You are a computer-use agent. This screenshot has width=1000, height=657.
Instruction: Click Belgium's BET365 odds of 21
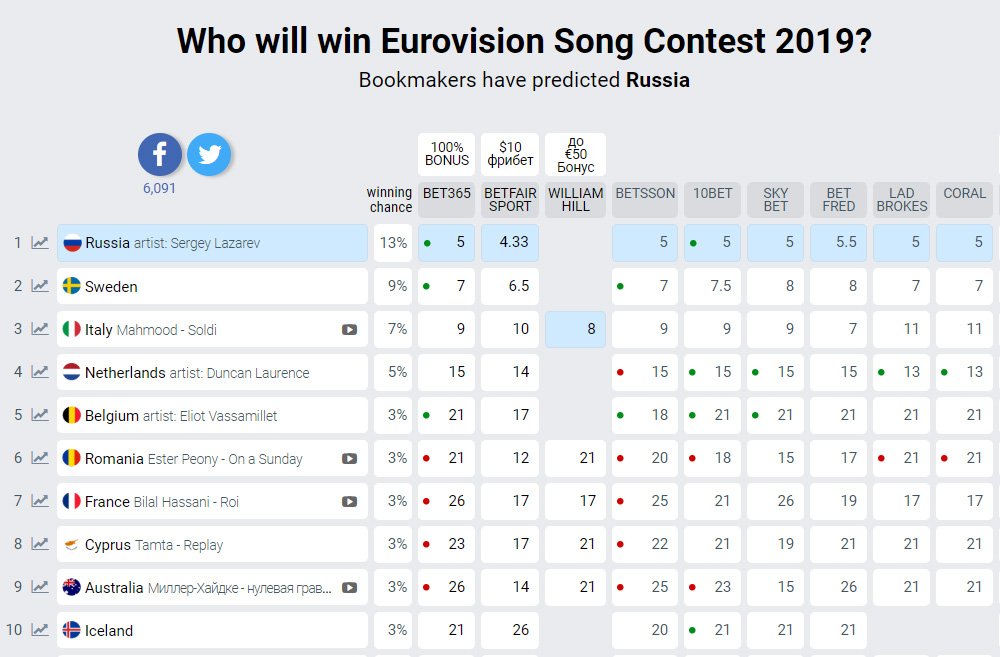pos(446,415)
